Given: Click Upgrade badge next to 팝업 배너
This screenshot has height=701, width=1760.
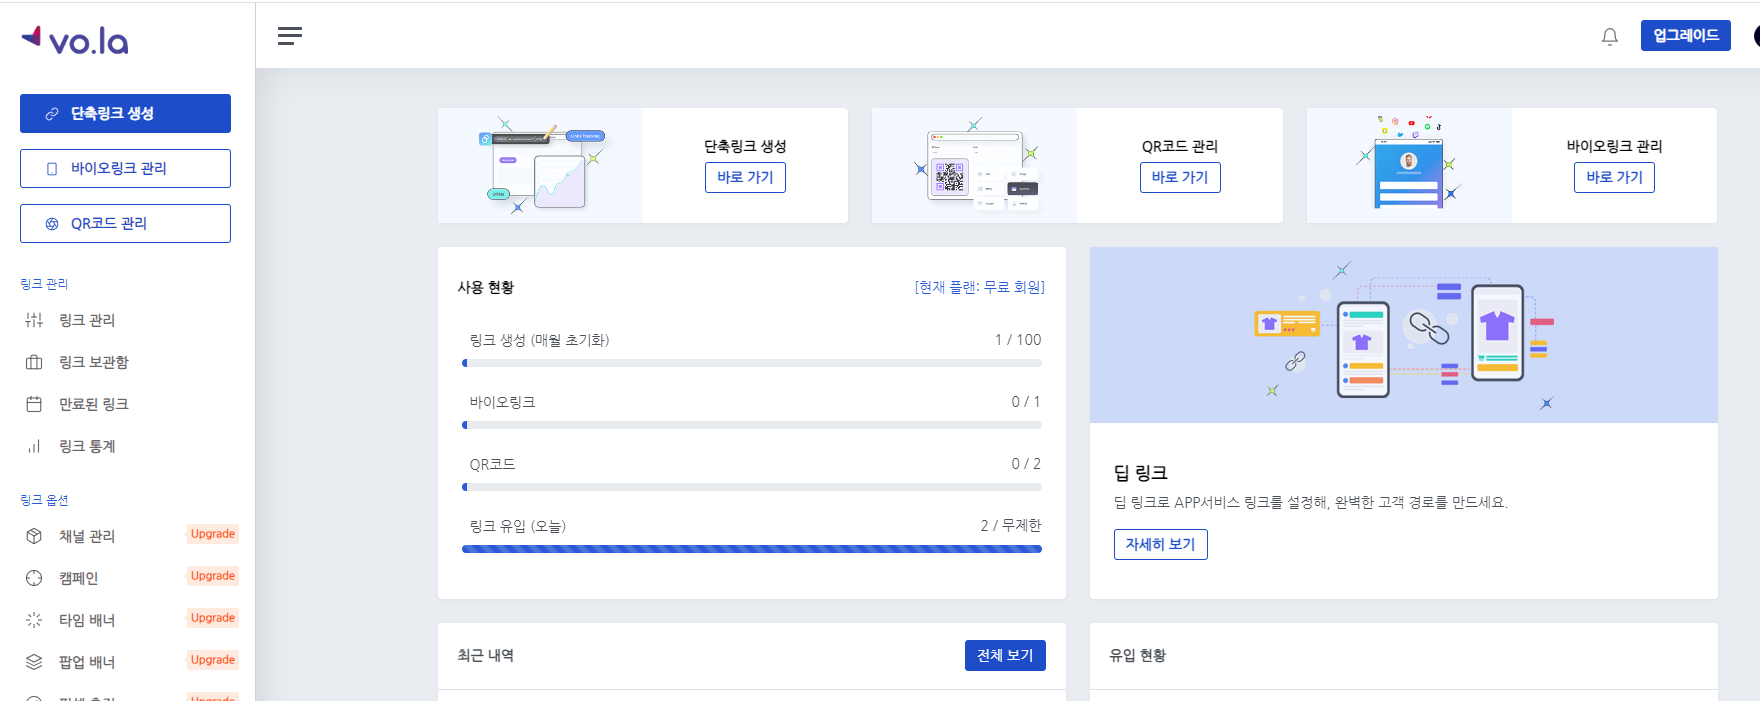Looking at the screenshot, I should pyautogui.click(x=213, y=660).
